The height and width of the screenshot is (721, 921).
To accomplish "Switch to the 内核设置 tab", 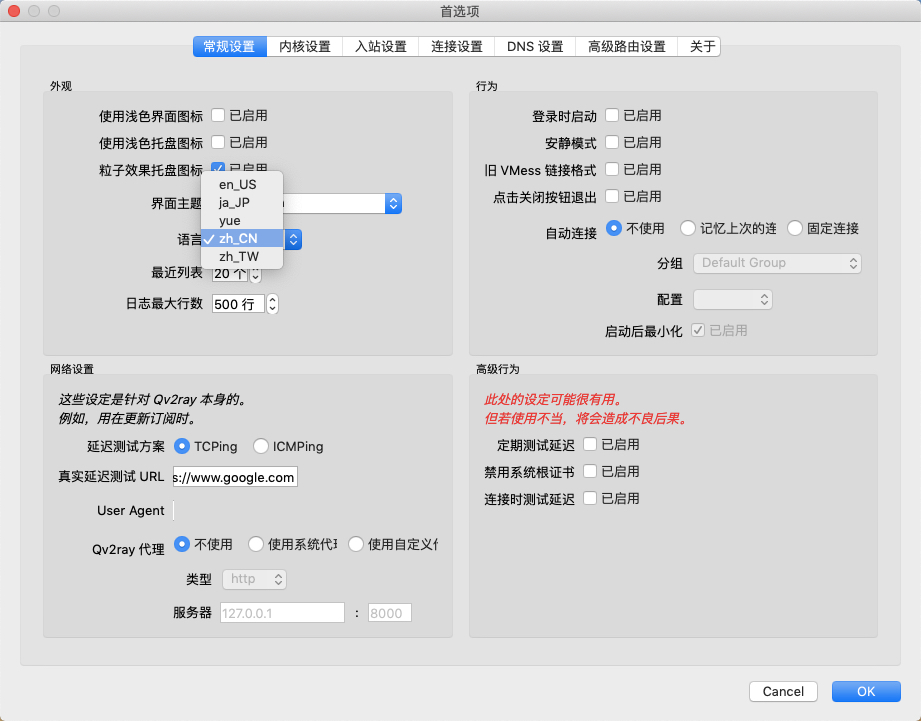I will tap(305, 47).
